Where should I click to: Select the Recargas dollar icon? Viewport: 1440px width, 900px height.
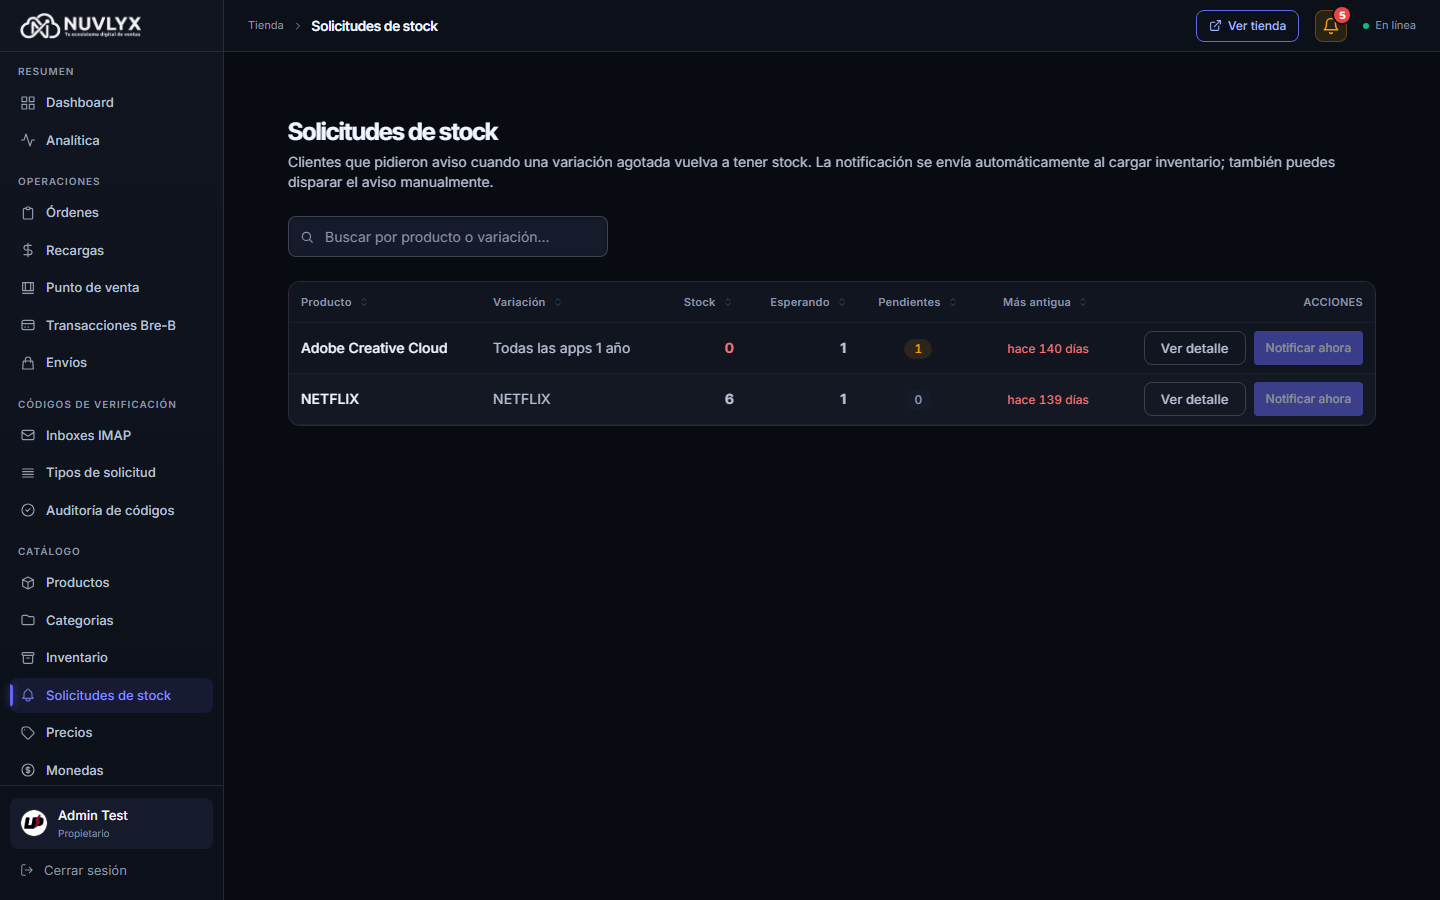coord(28,250)
